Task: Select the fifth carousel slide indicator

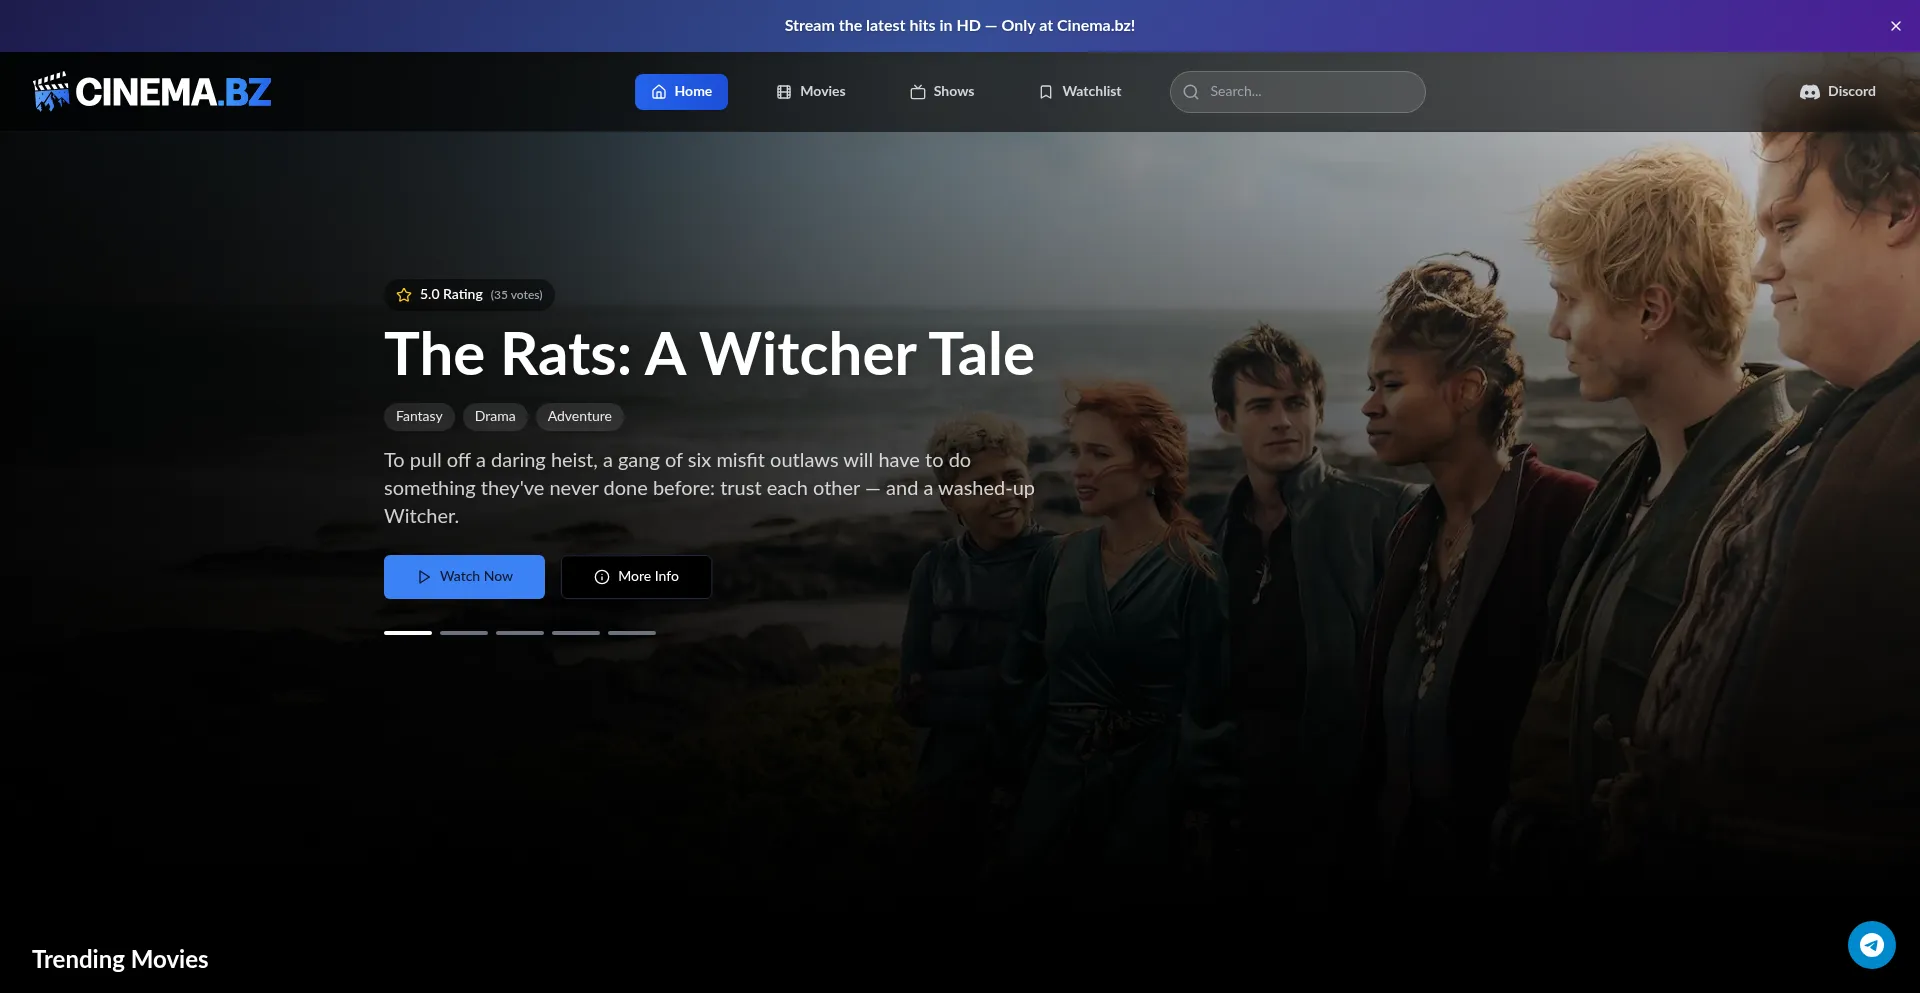Action: 632,633
